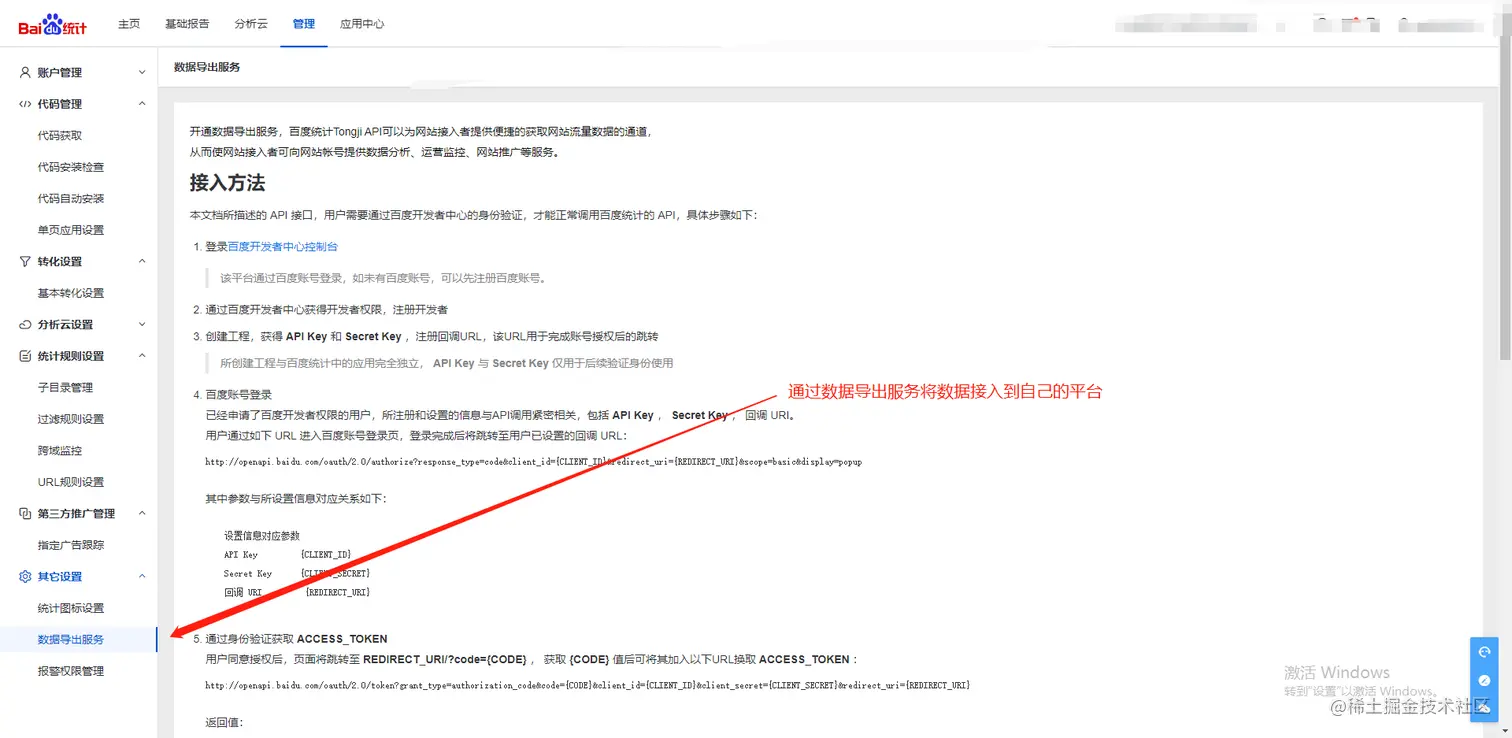Open 过滤规则设置 in the sidebar
Viewport: 1512px width, 738px height.
(71, 419)
